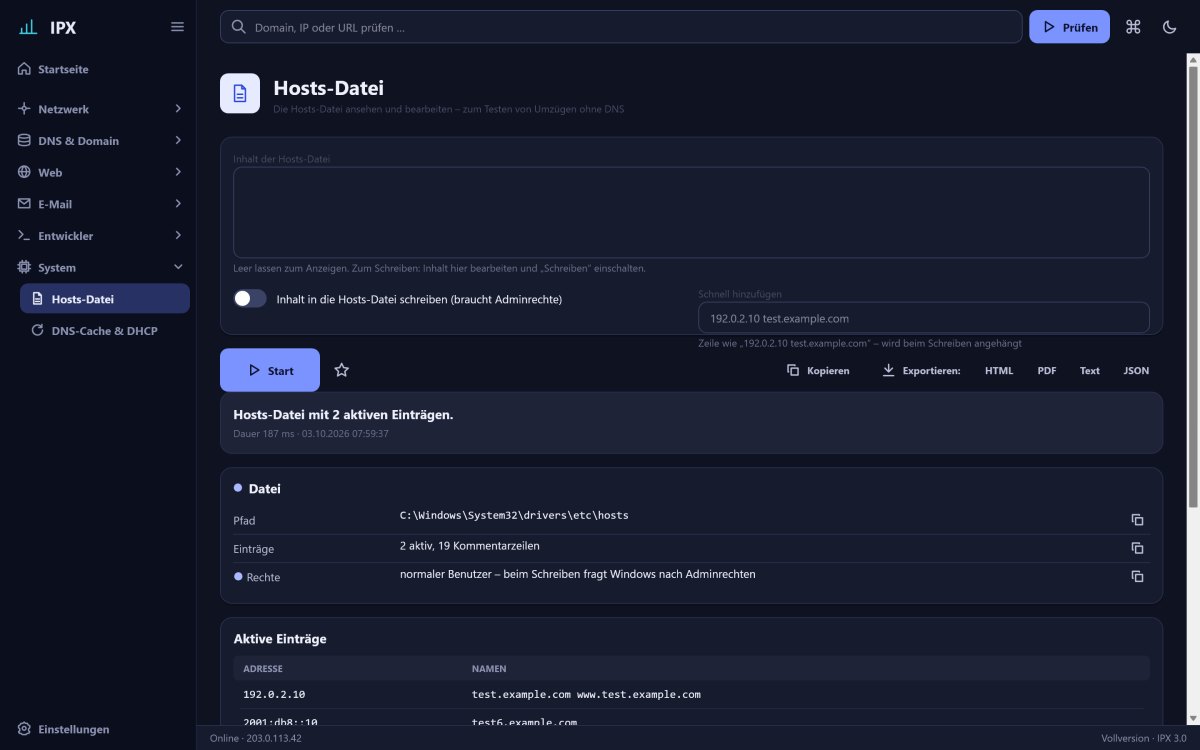Click test.example.com www.test.example.com names cell
The height and width of the screenshot is (750, 1200).
click(x=586, y=694)
